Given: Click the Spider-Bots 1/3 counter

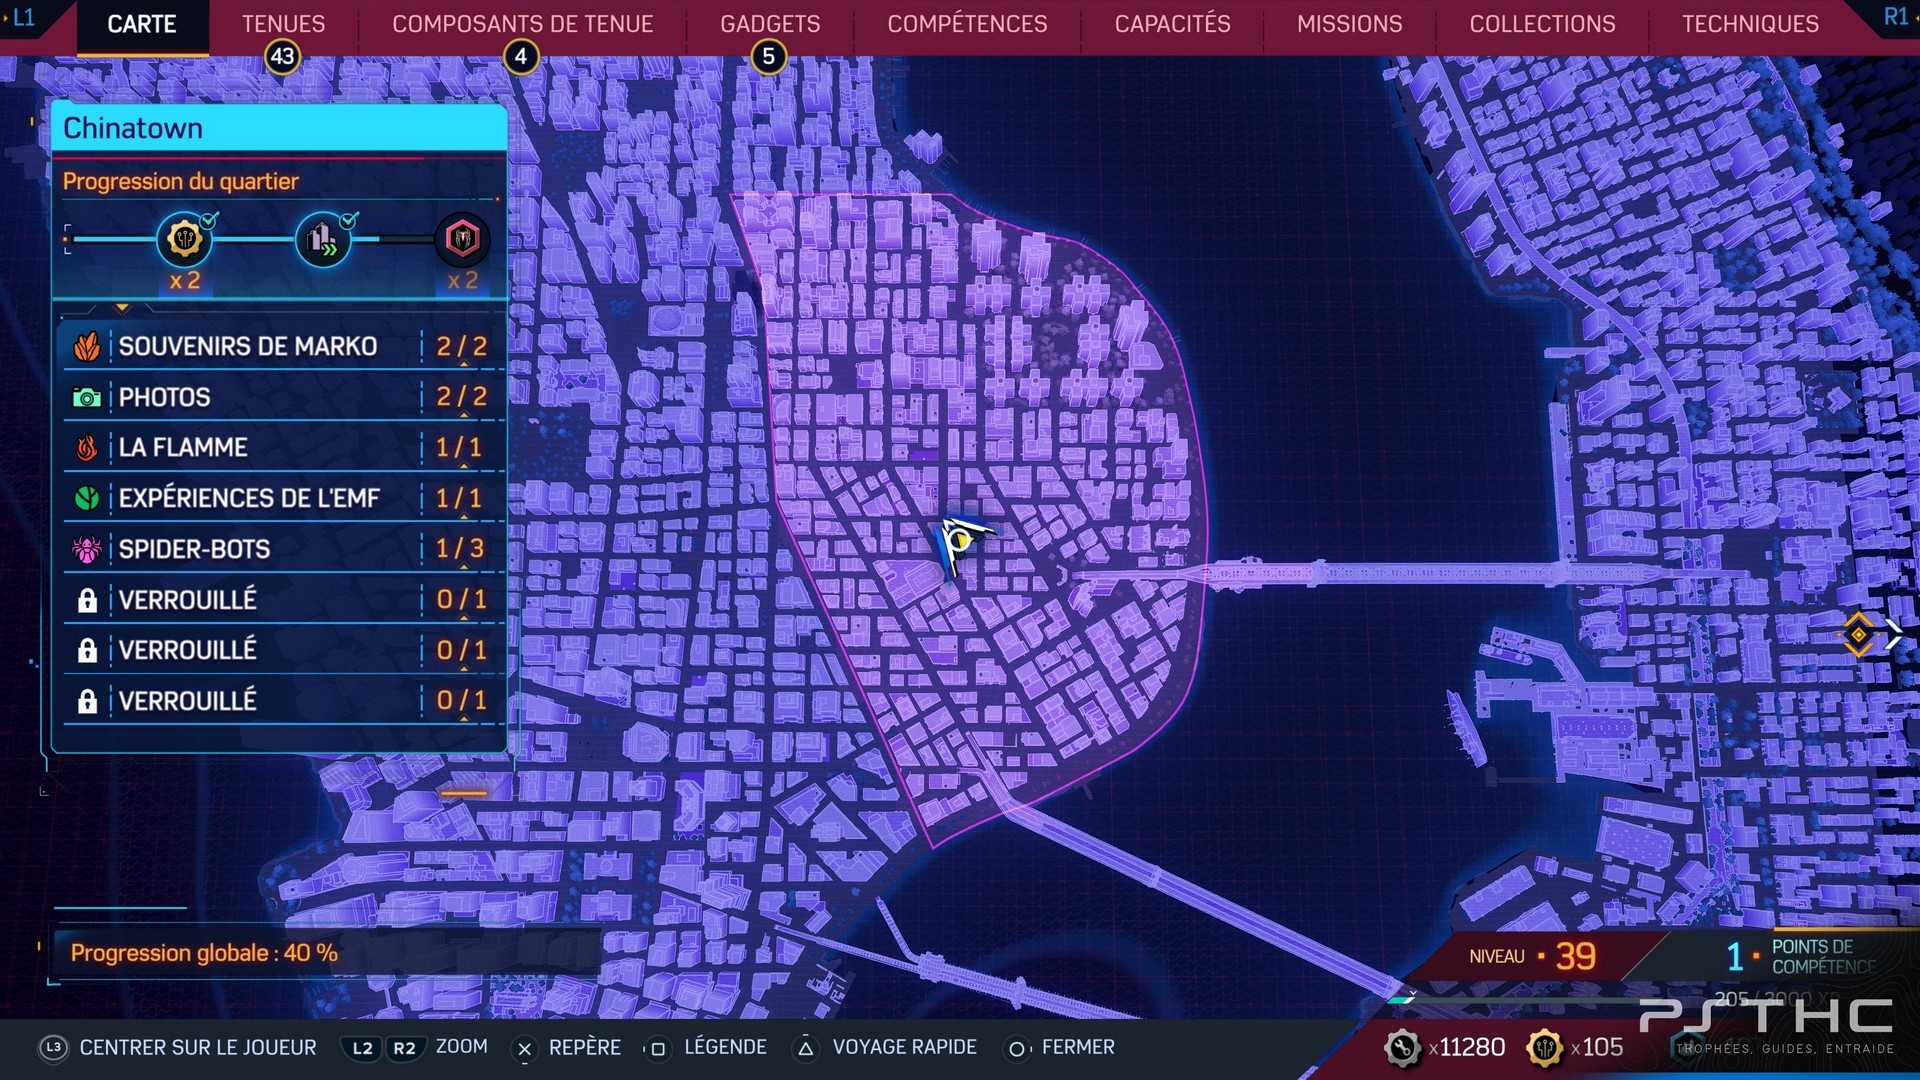Looking at the screenshot, I should click(460, 549).
